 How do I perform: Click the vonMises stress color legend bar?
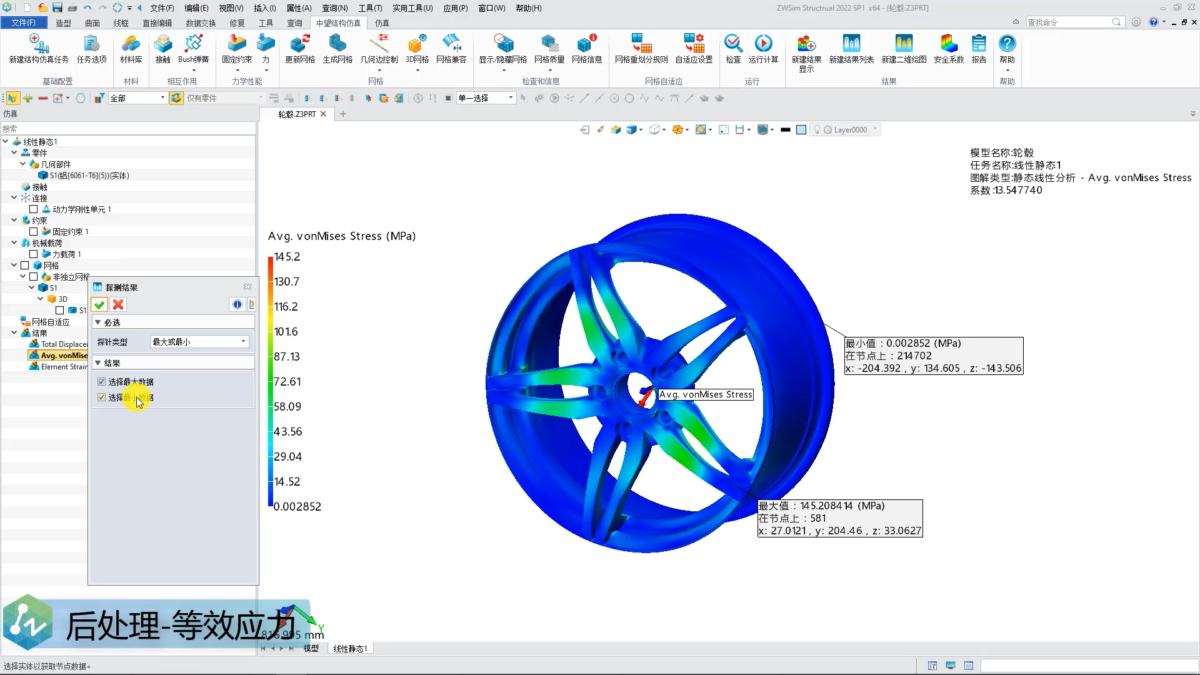coord(271,381)
